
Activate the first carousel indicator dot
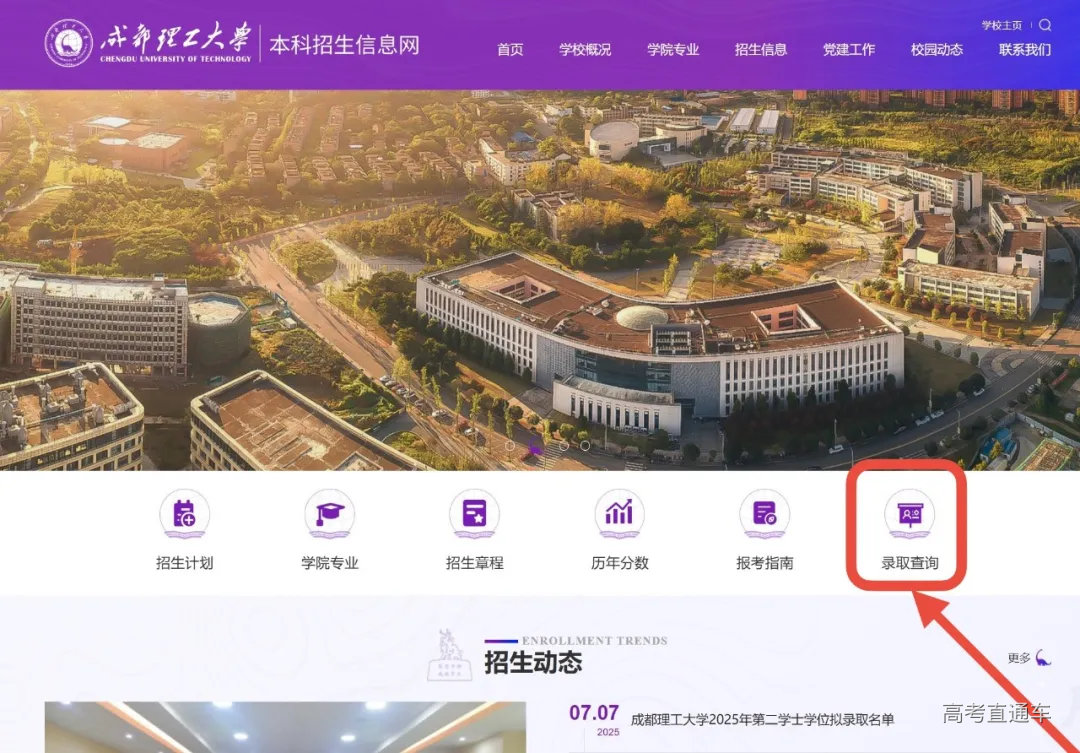[x=510, y=445]
